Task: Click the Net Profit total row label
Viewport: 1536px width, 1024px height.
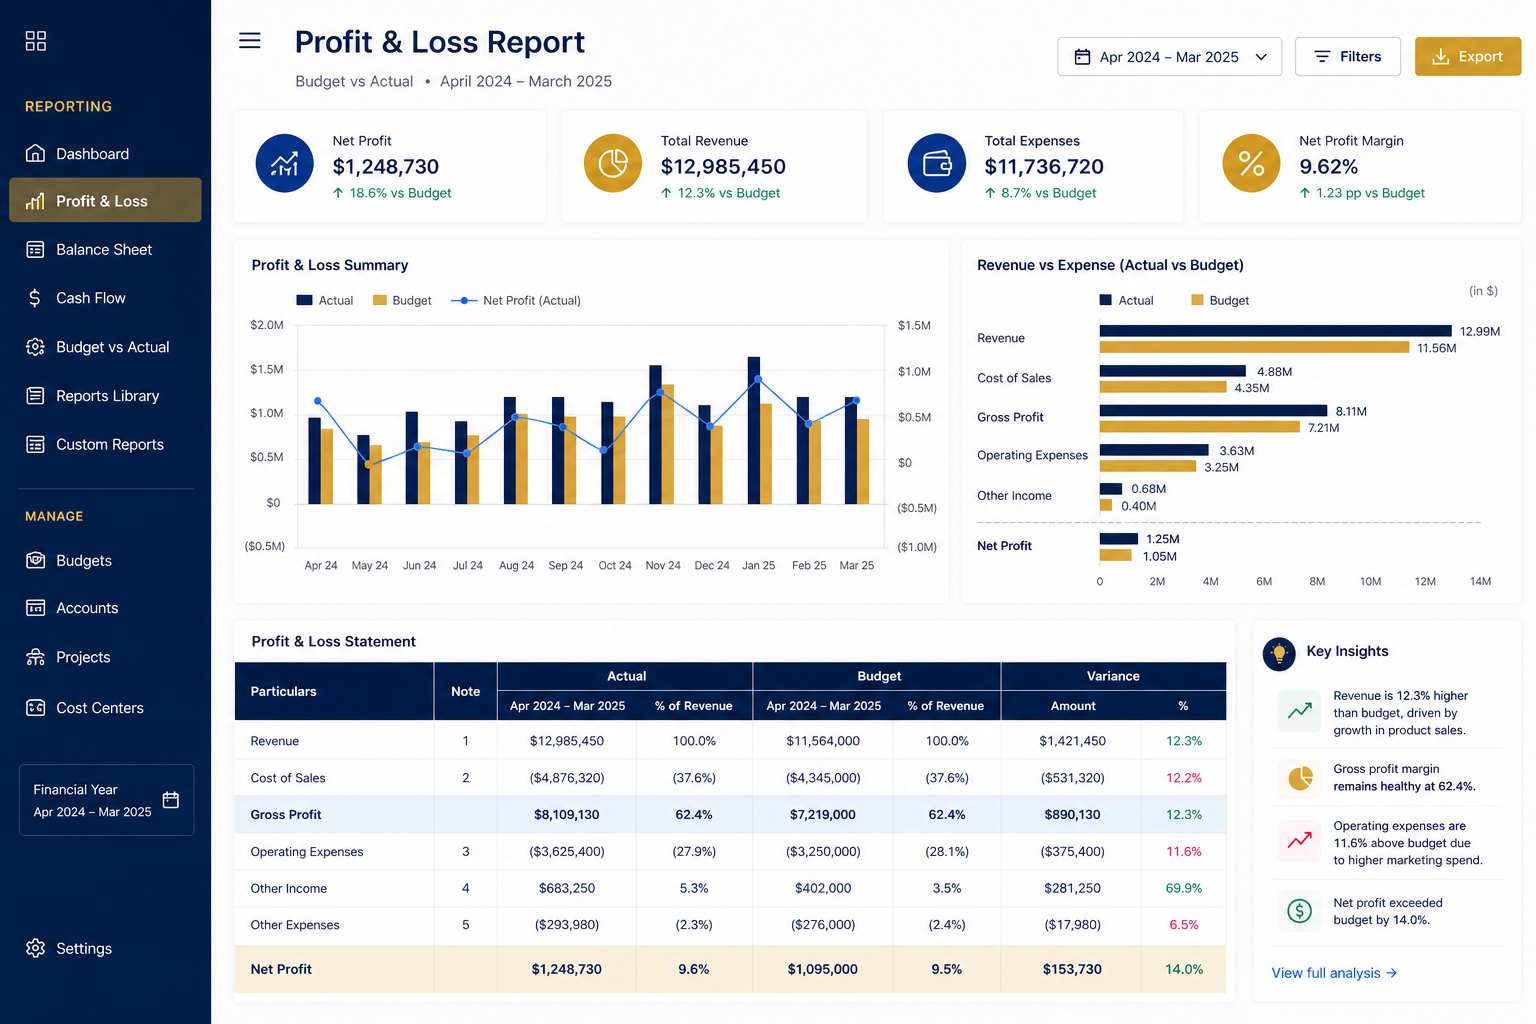Action: tap(281, 969)
